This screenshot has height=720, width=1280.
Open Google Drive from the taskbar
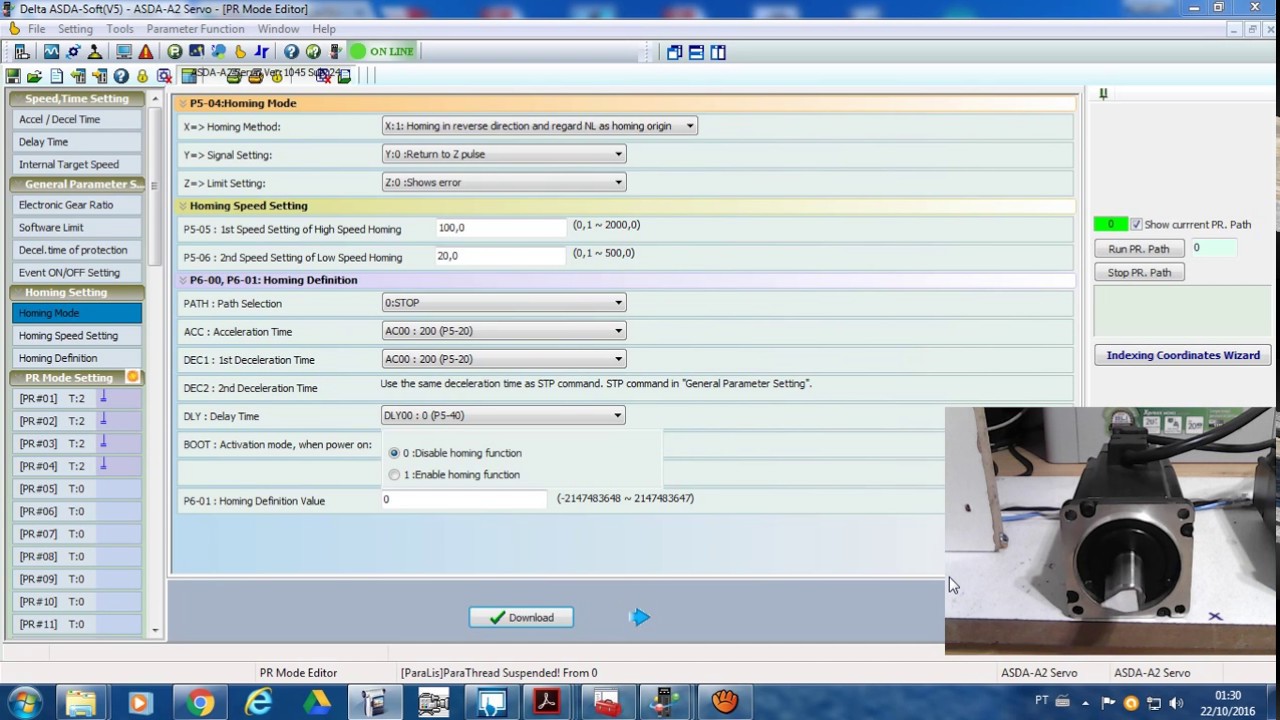[316, 703]
